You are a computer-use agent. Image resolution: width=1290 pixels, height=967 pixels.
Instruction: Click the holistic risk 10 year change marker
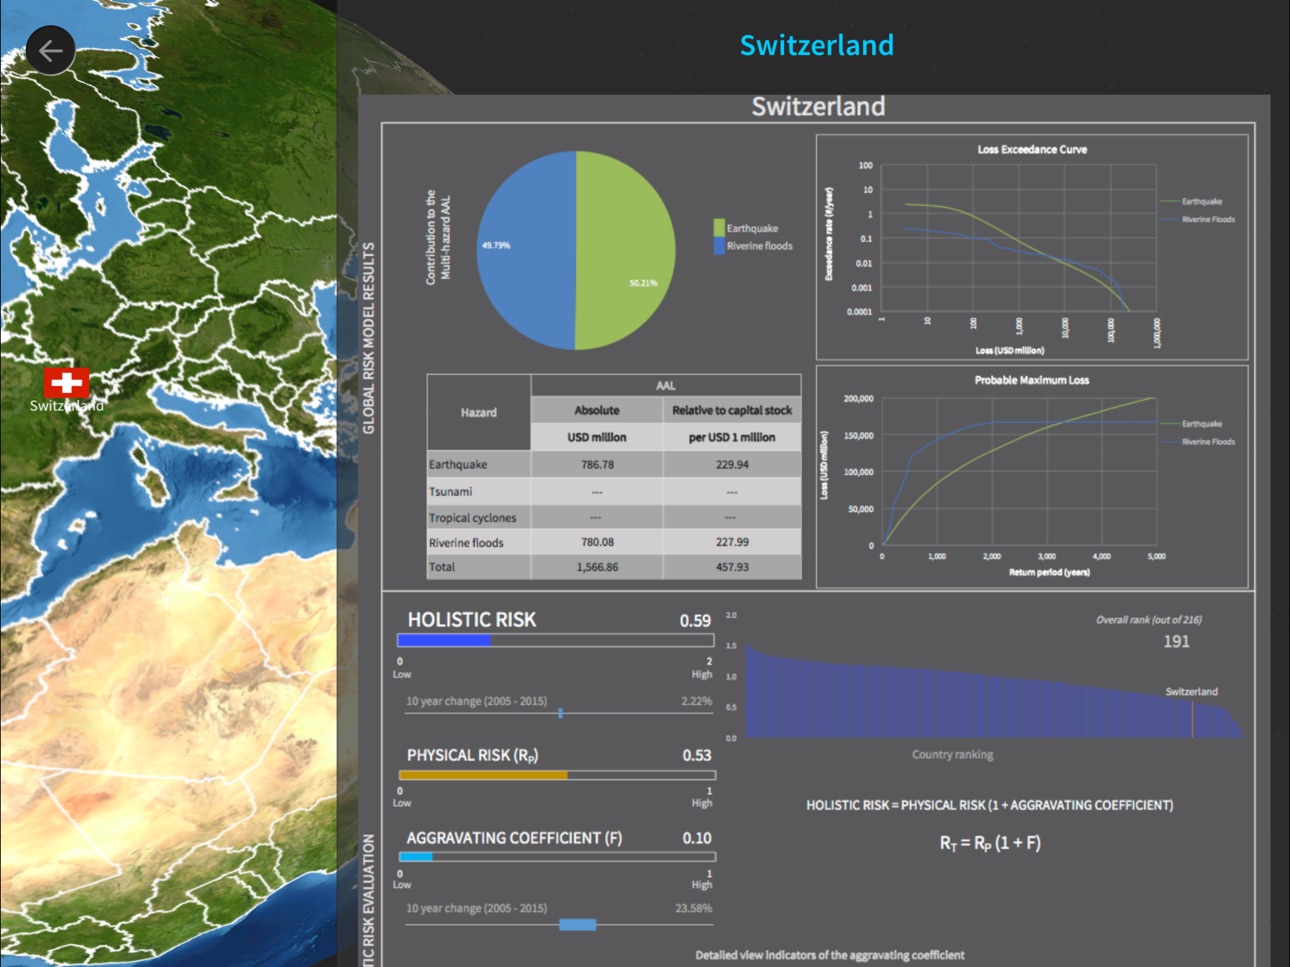pos(560,713)
